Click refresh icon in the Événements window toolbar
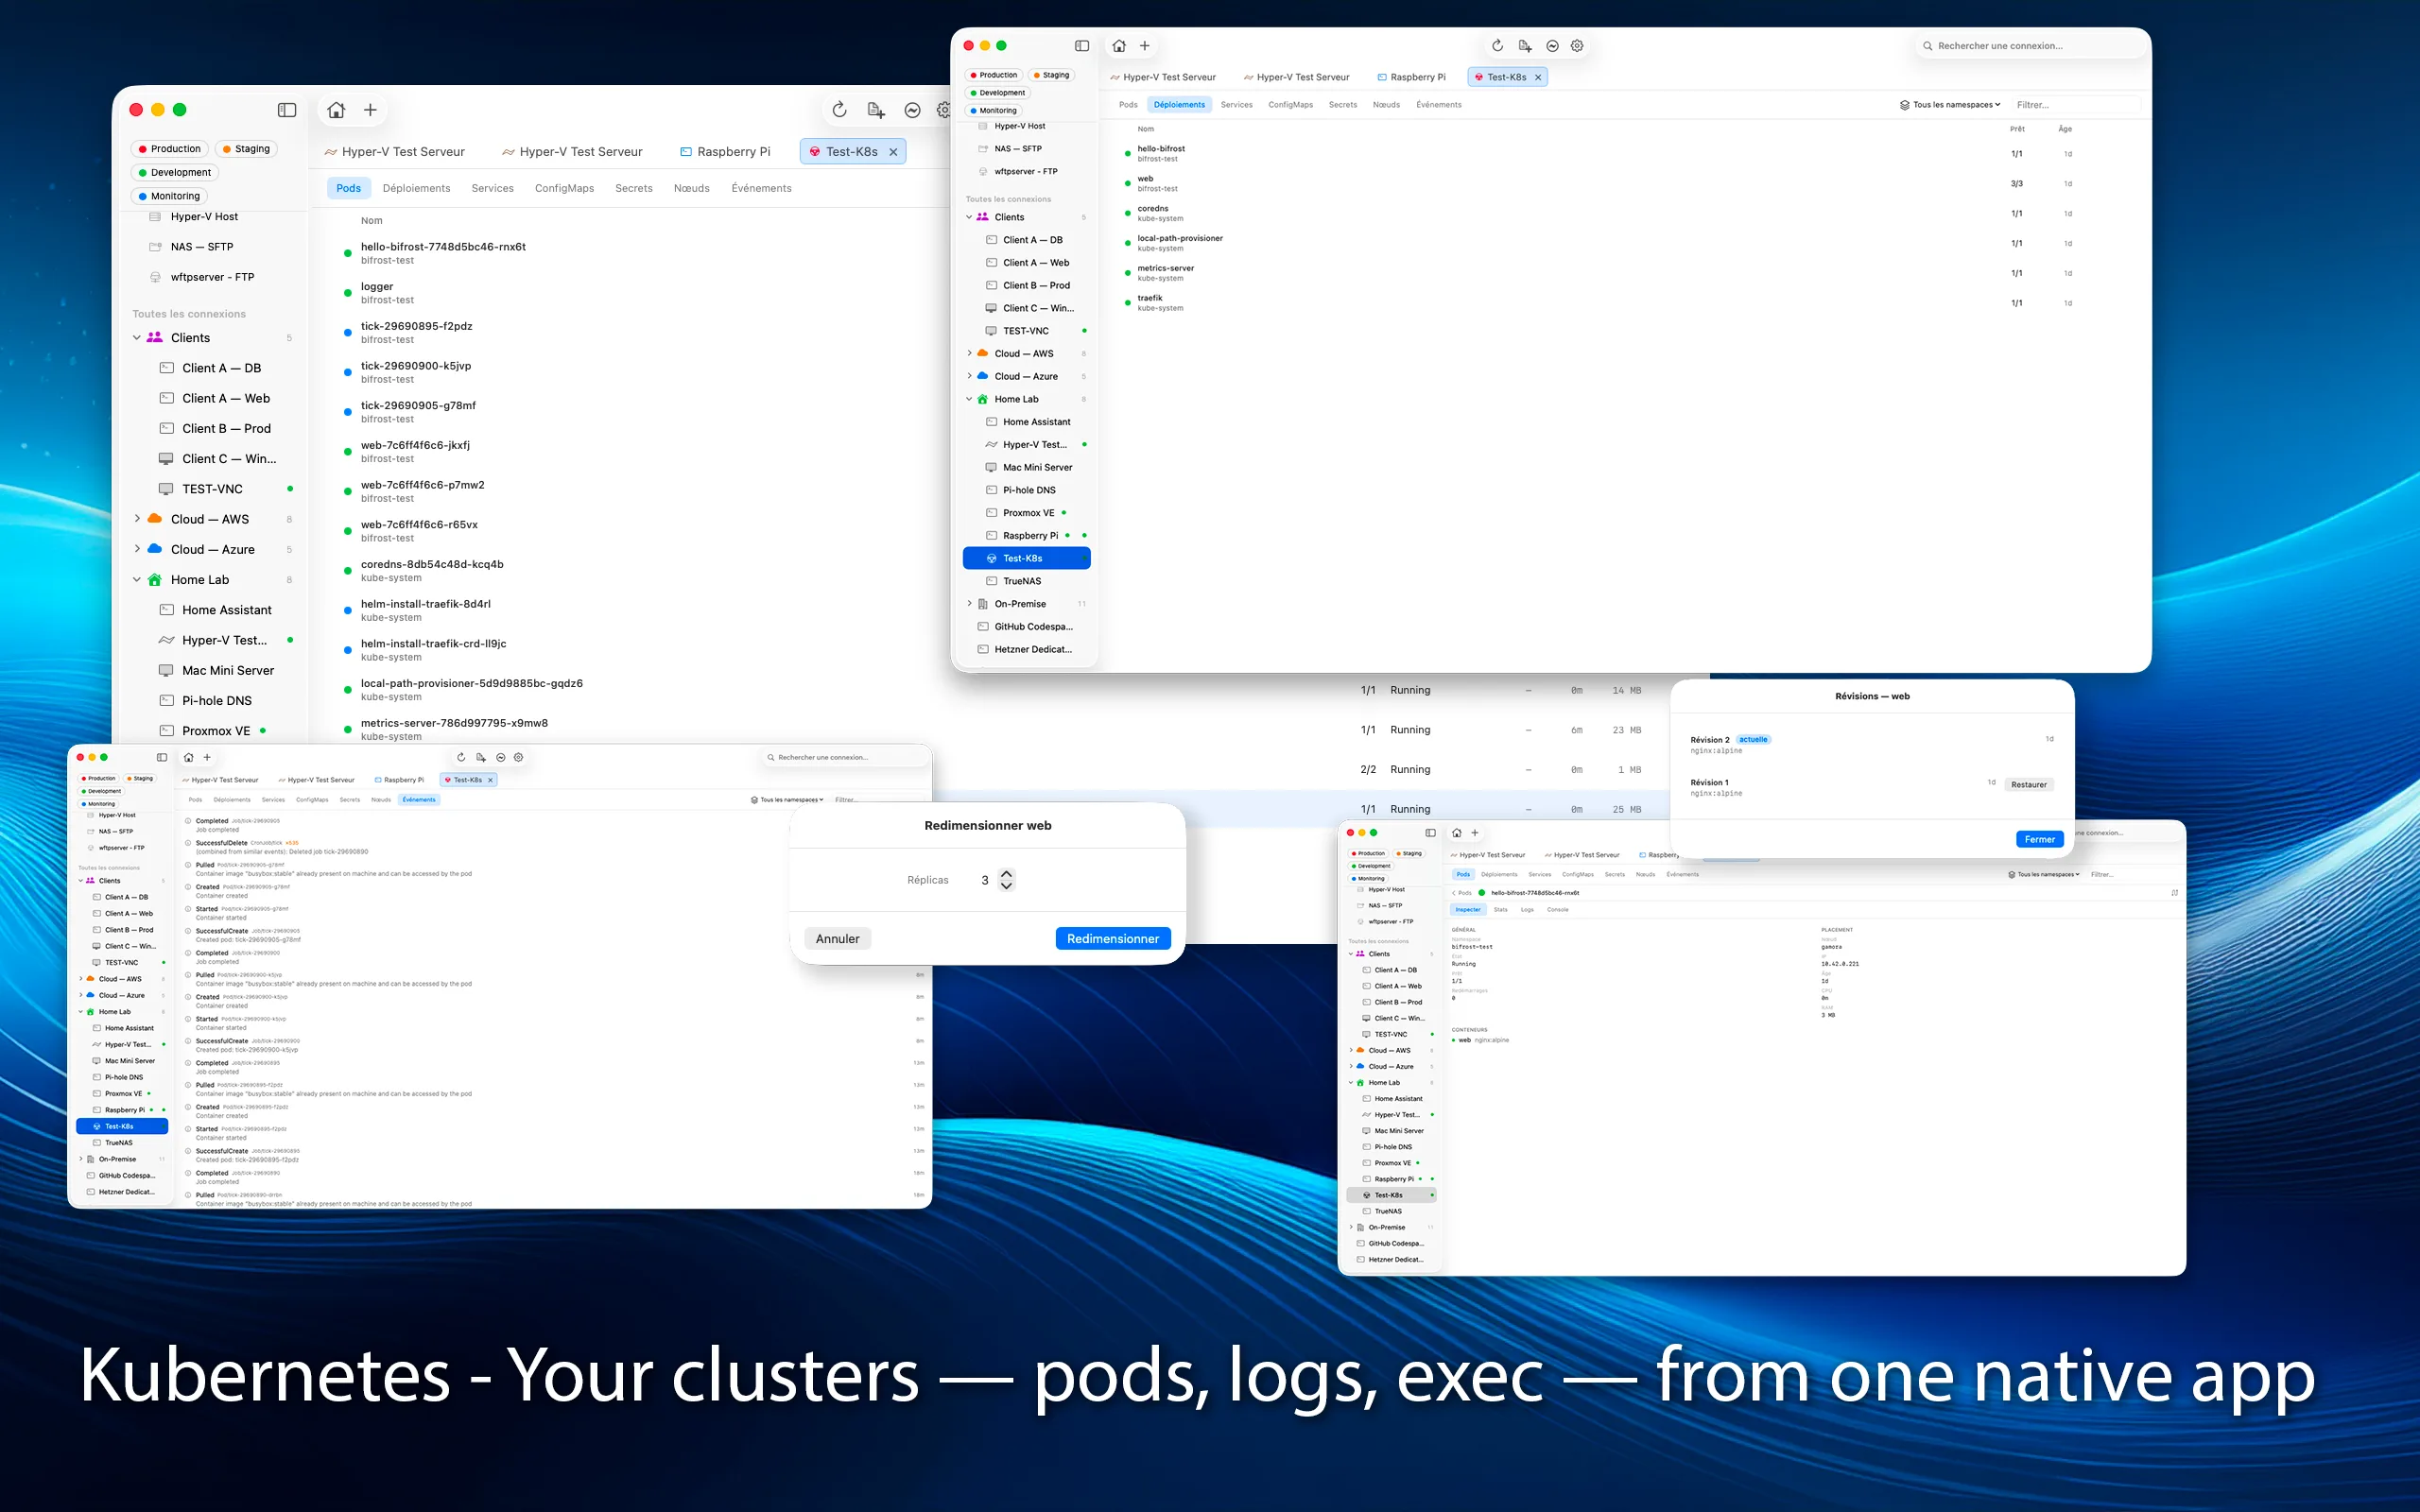 pyautogui.click(x=461, y=757)
